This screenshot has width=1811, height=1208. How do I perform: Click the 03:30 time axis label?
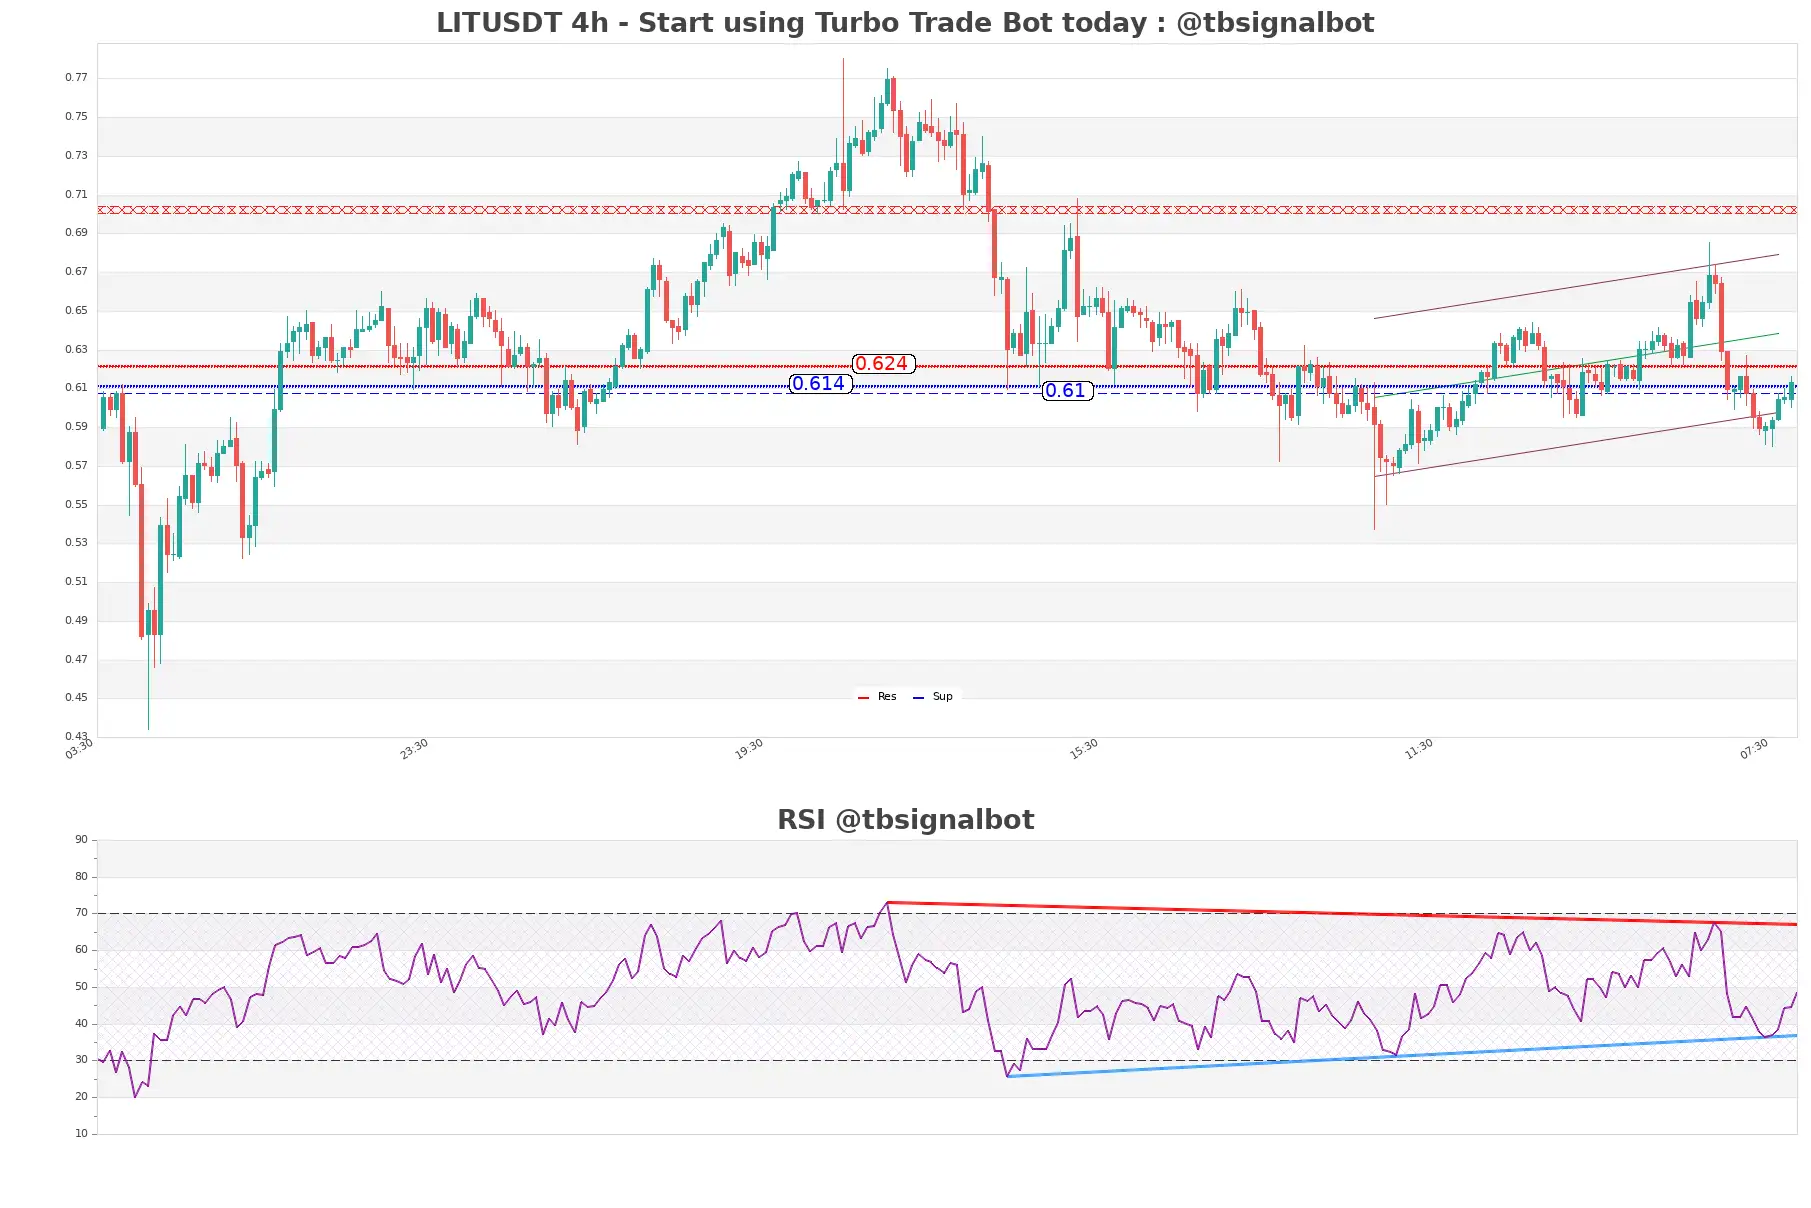tap(79, 749)
